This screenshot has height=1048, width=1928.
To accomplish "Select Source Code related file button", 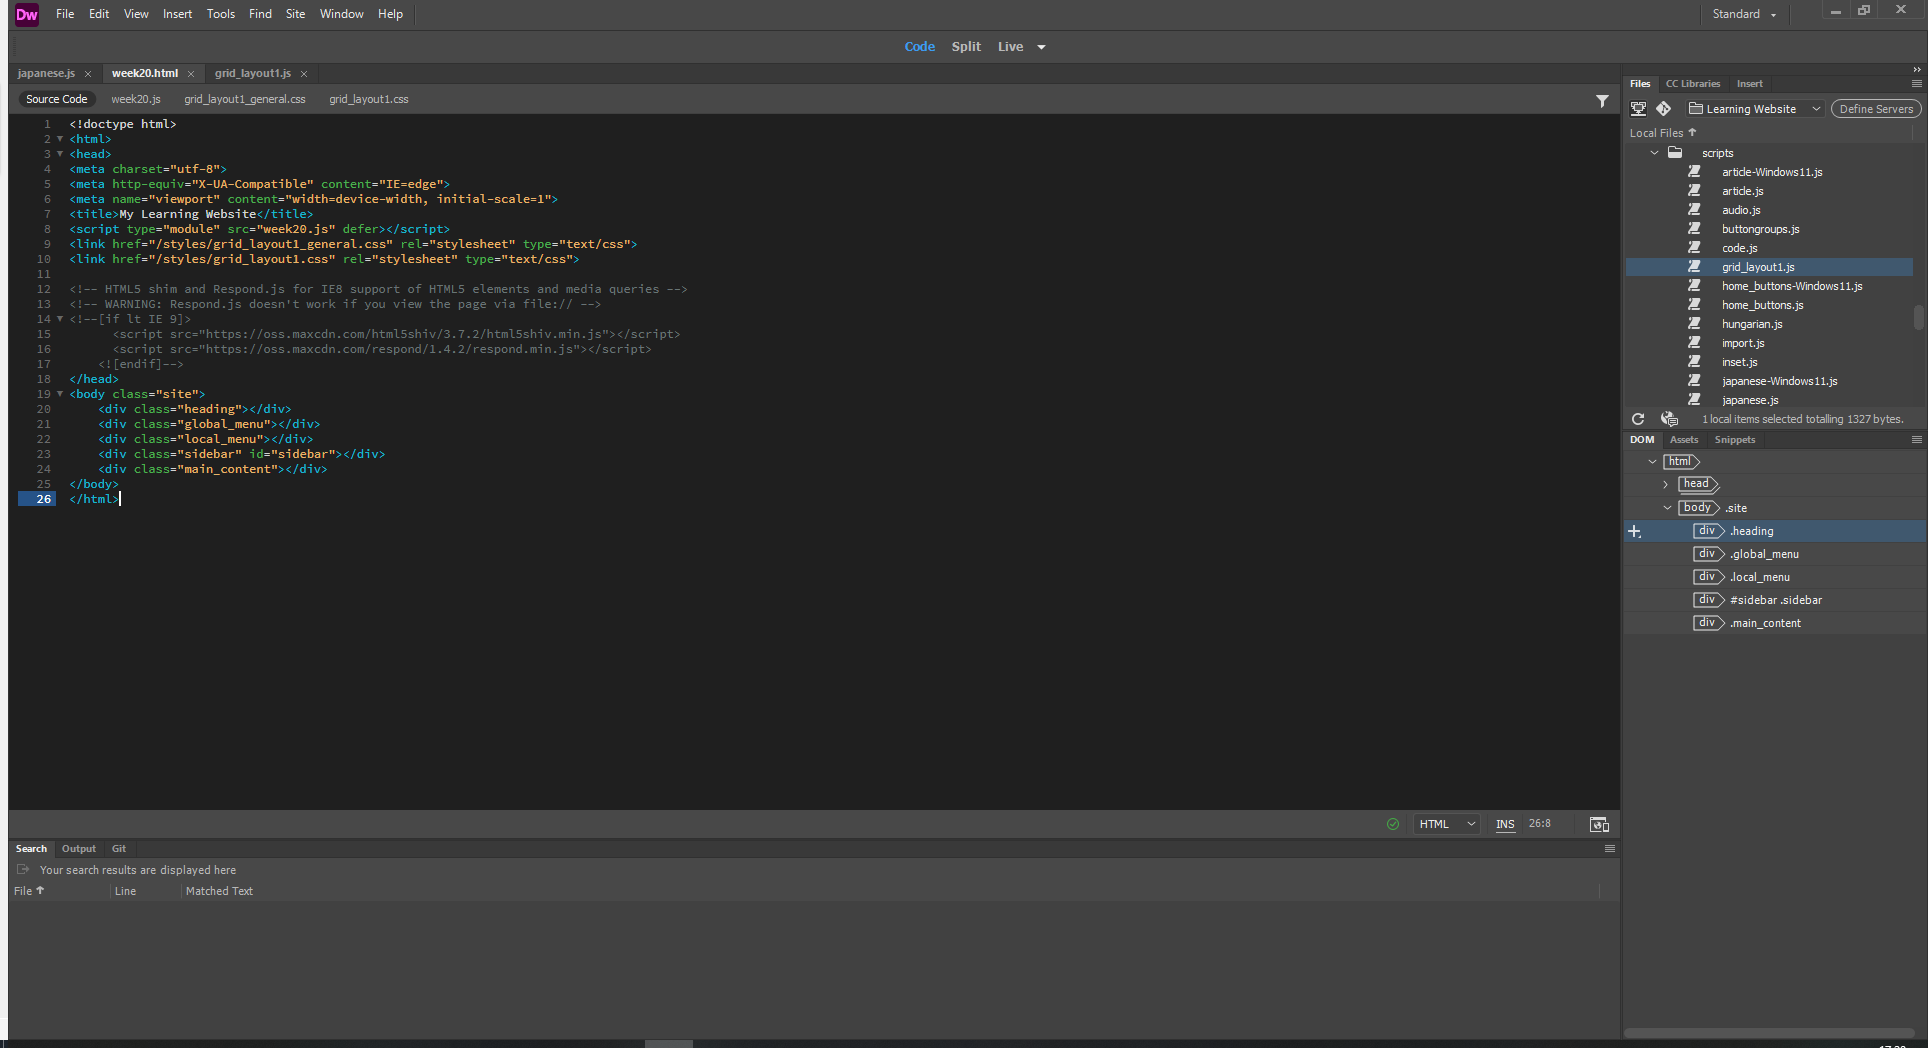I will [x=57, y=99].
